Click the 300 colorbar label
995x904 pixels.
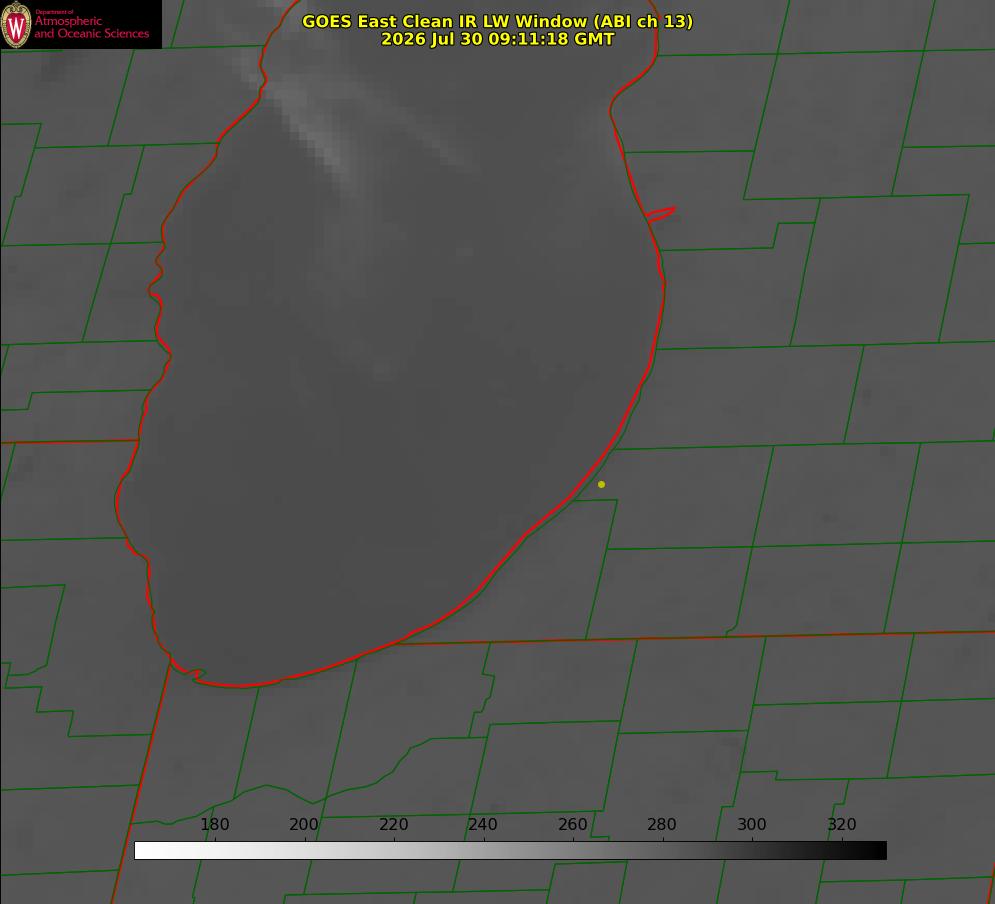pyautogui.click(x=752, y=824)
